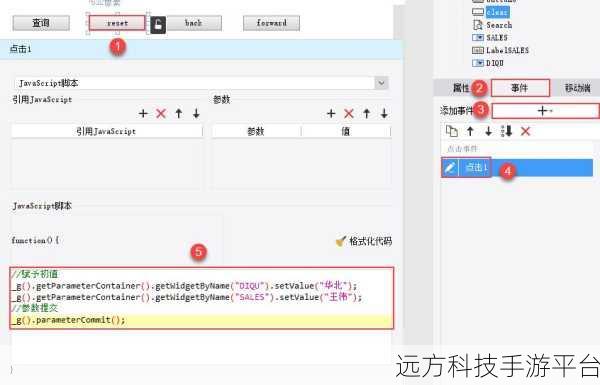Delete selected 引用JavaScript entry

pos(161,113)
